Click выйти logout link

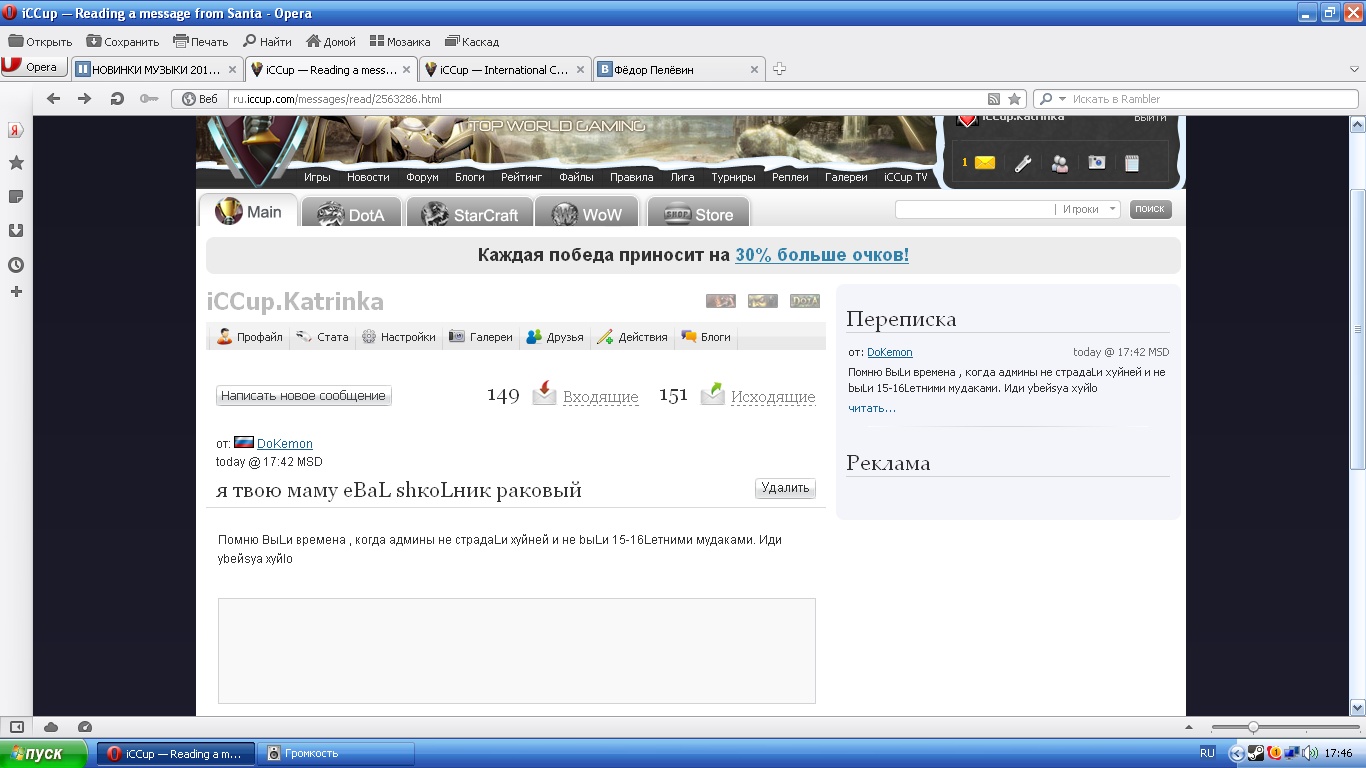point(1150,118)
